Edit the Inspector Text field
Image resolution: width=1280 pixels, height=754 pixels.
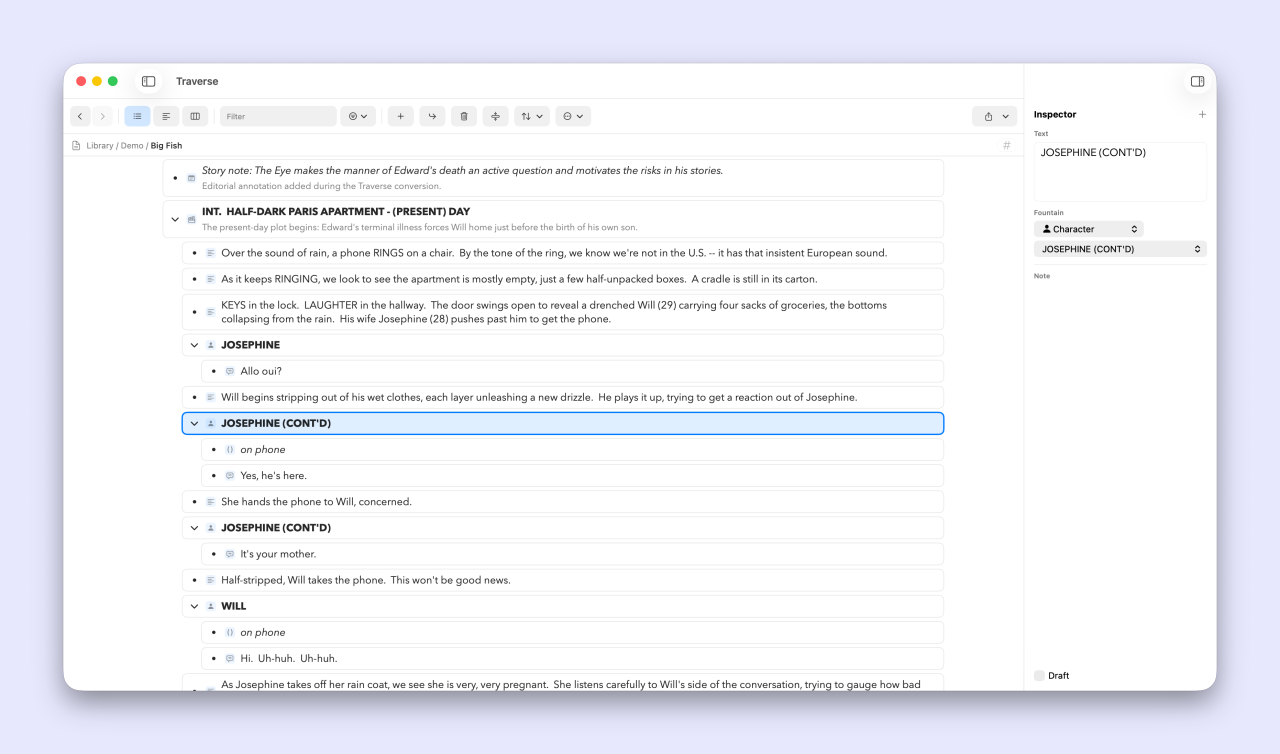pyautogui.click(x=1120, y=171)
